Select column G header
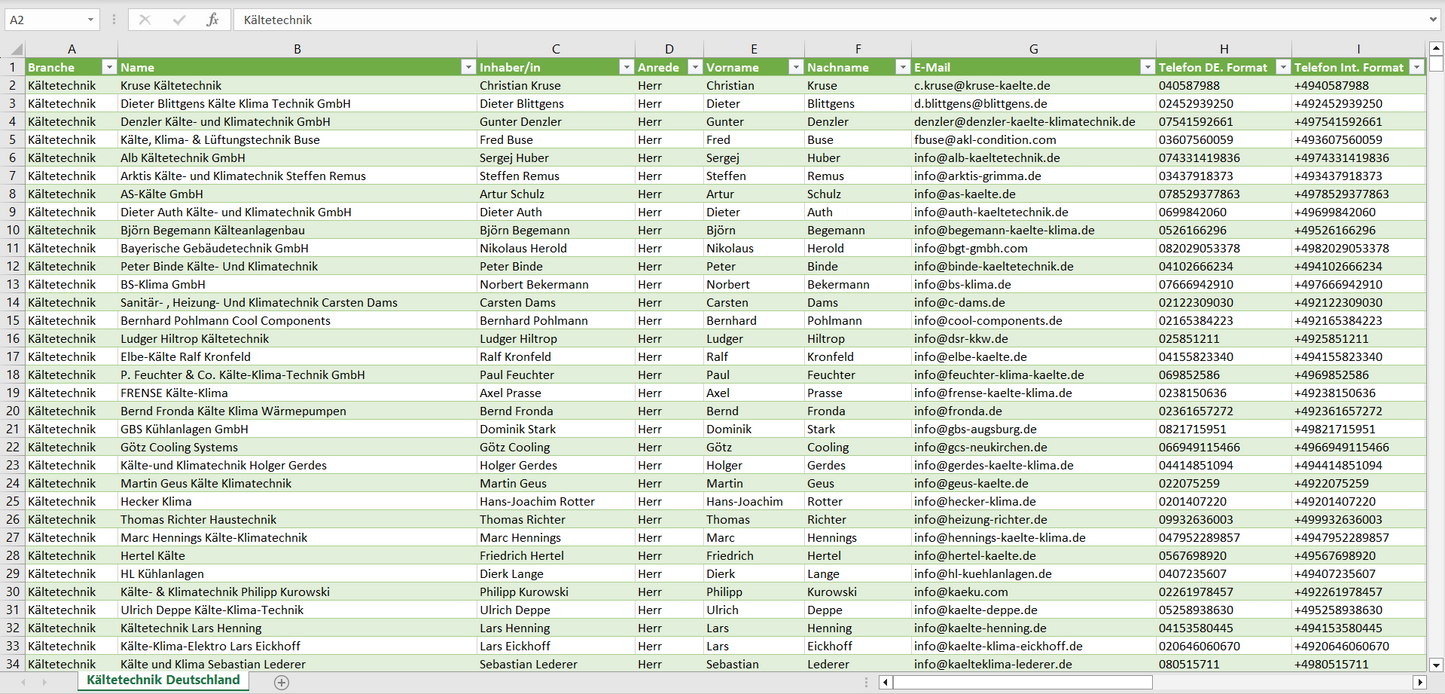 (1033, 49)
